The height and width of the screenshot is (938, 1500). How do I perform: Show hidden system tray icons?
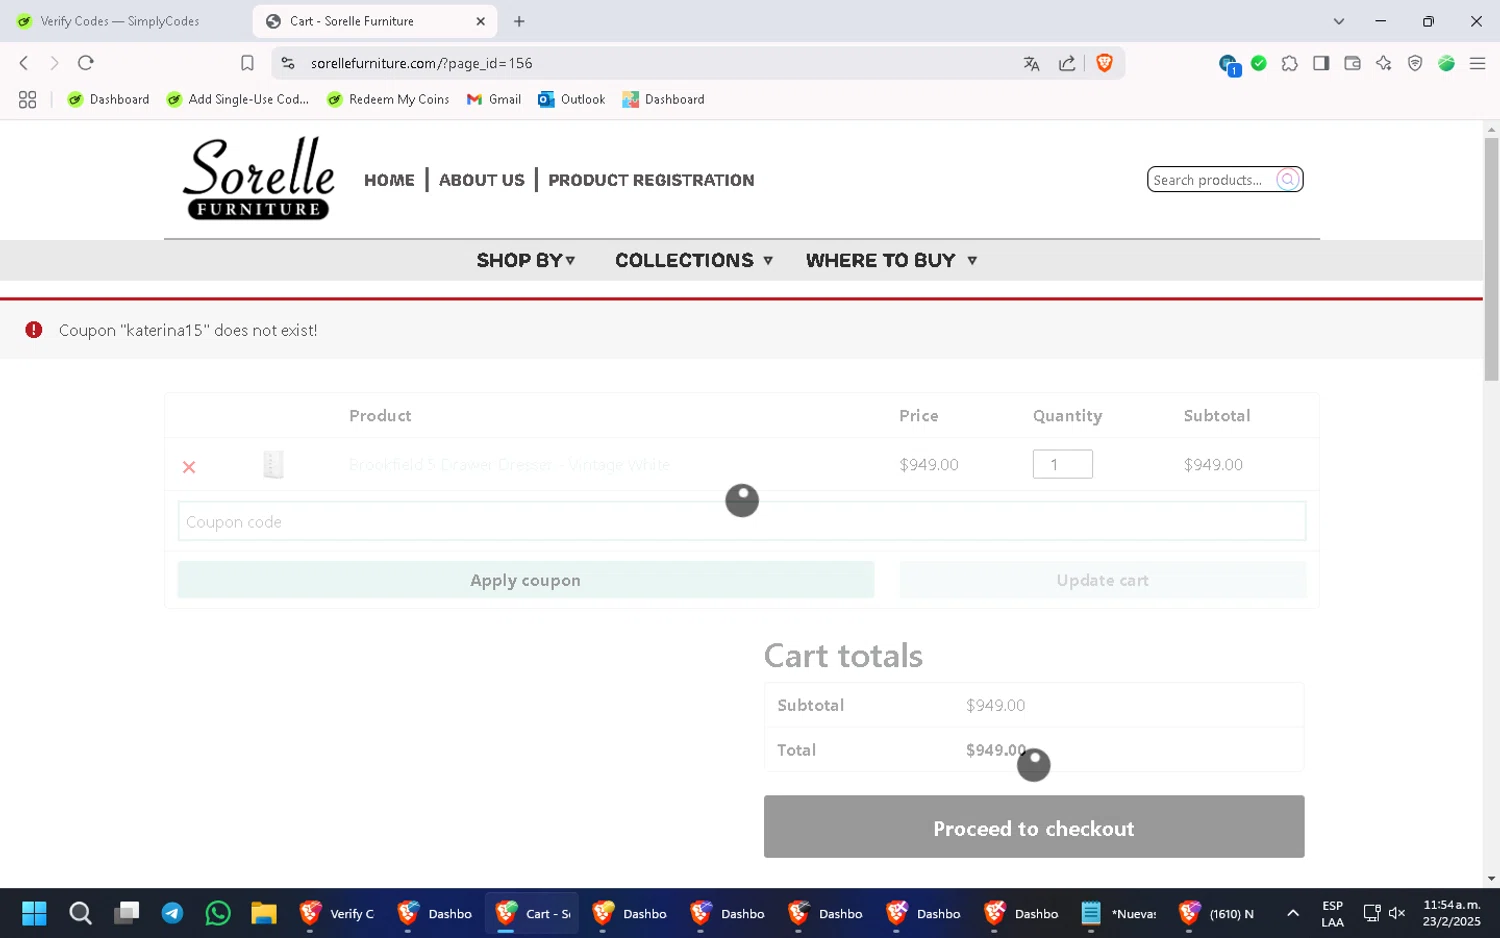[x=1293, y=913]
